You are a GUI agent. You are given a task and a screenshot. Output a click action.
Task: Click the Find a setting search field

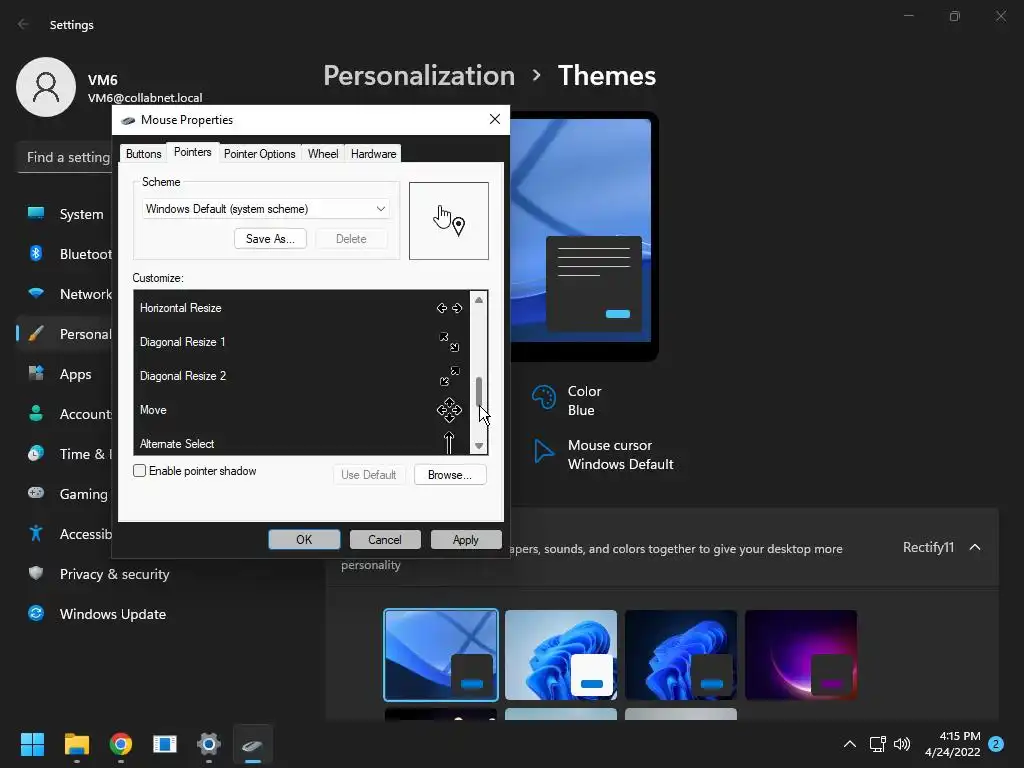pos(65,157)
